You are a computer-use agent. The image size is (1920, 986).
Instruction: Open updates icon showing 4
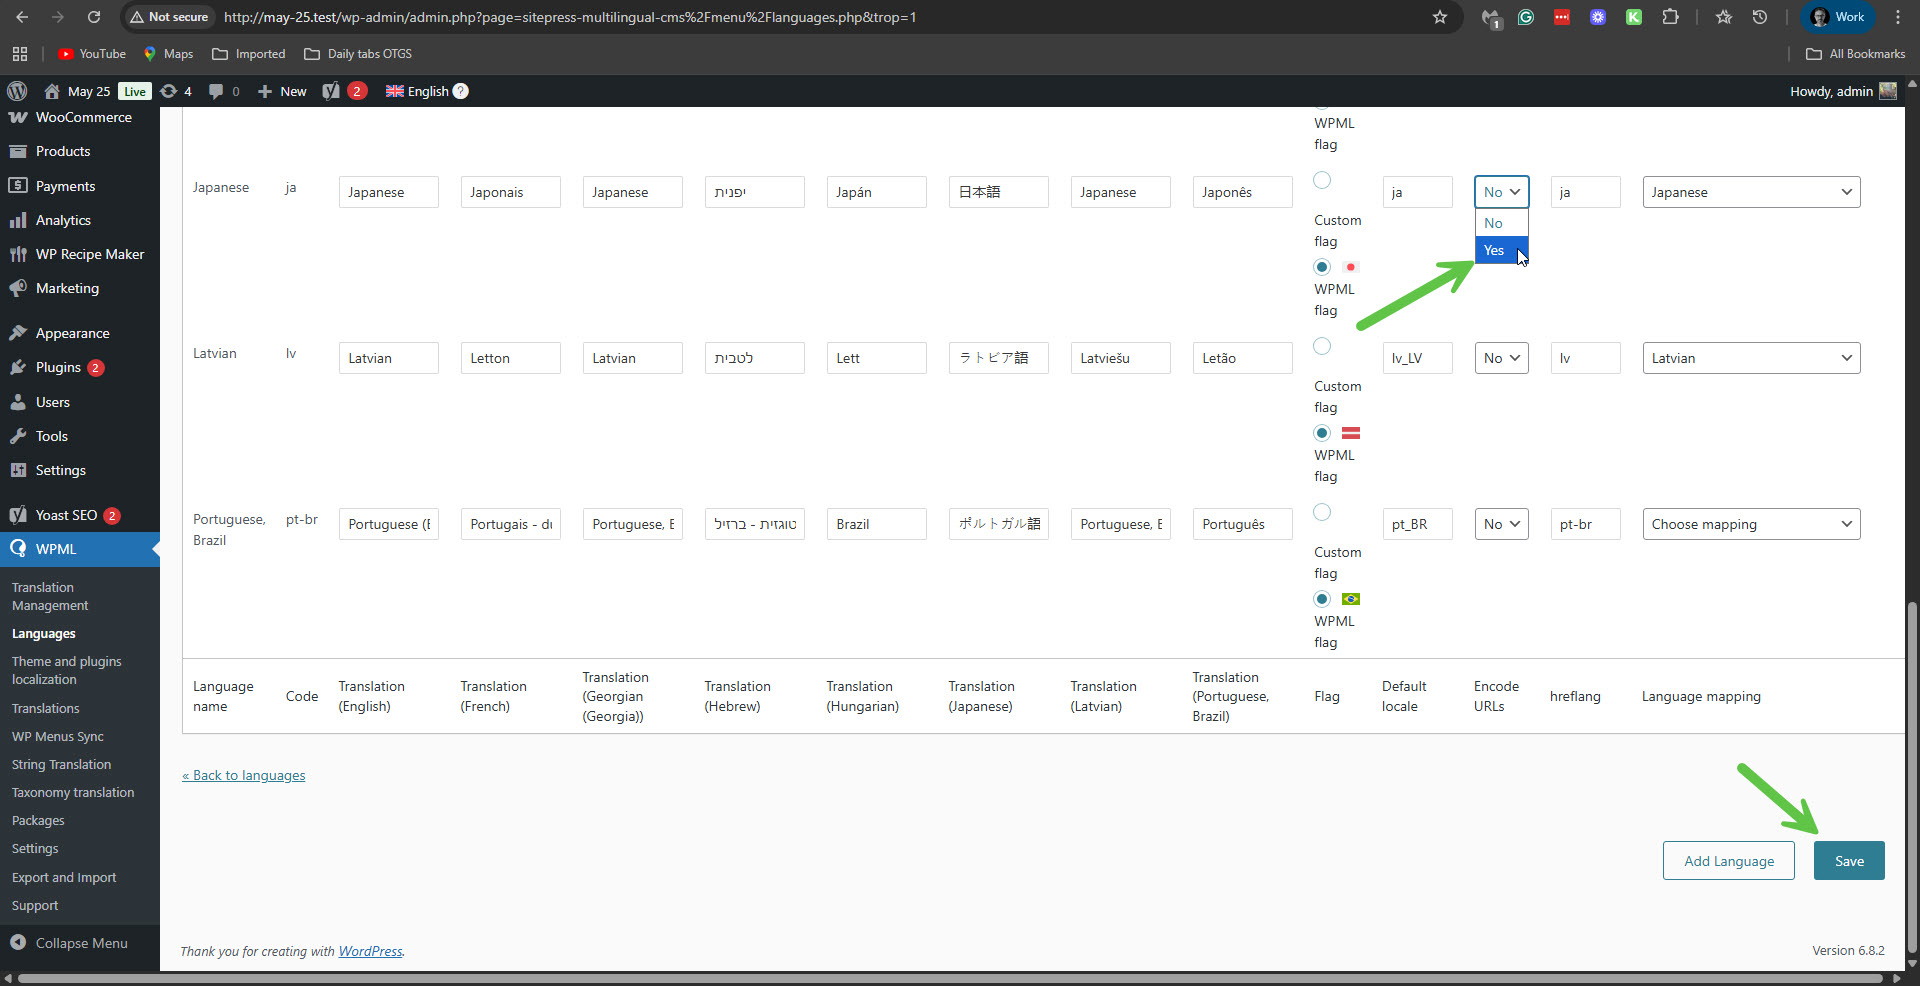(x=176, y=91)
